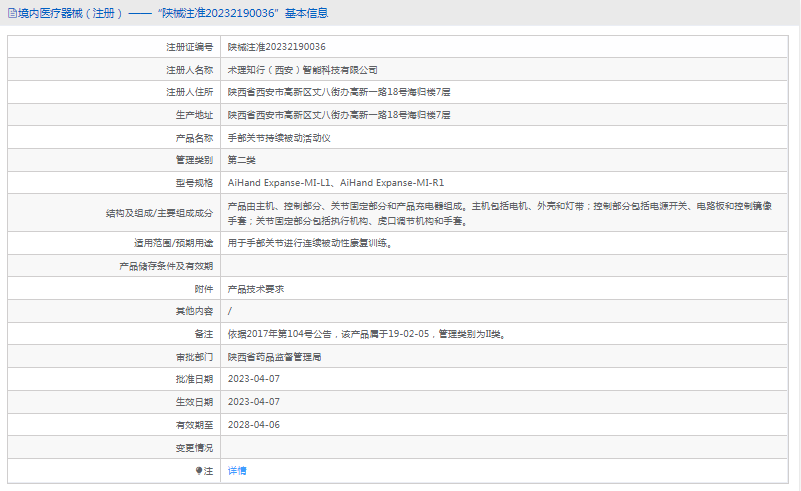Viewport: 801px width, 491px height.
Task: Click the address value in the 生产地址 row
Action: pos(339,115)
